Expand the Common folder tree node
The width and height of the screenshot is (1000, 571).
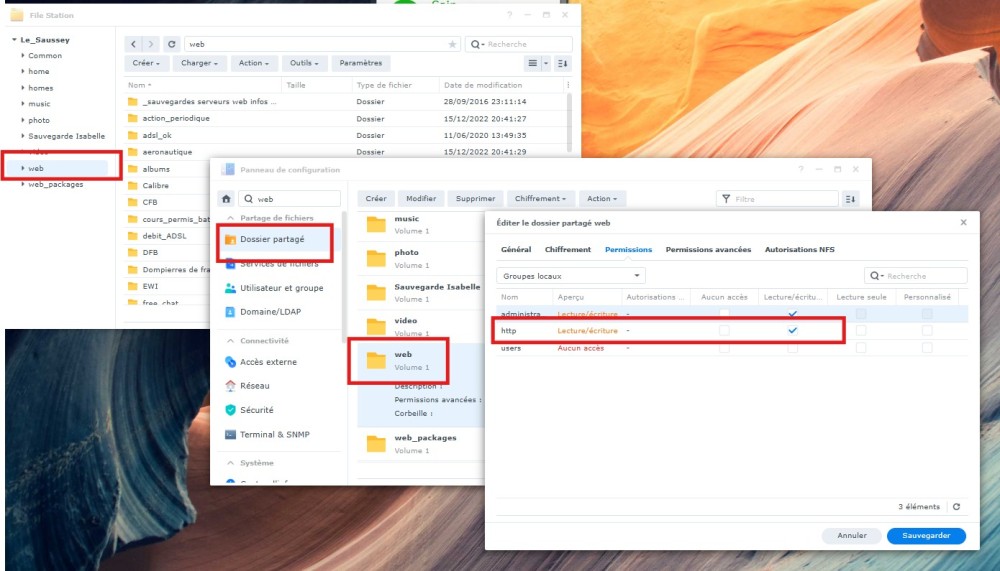(x=23, y=56)
